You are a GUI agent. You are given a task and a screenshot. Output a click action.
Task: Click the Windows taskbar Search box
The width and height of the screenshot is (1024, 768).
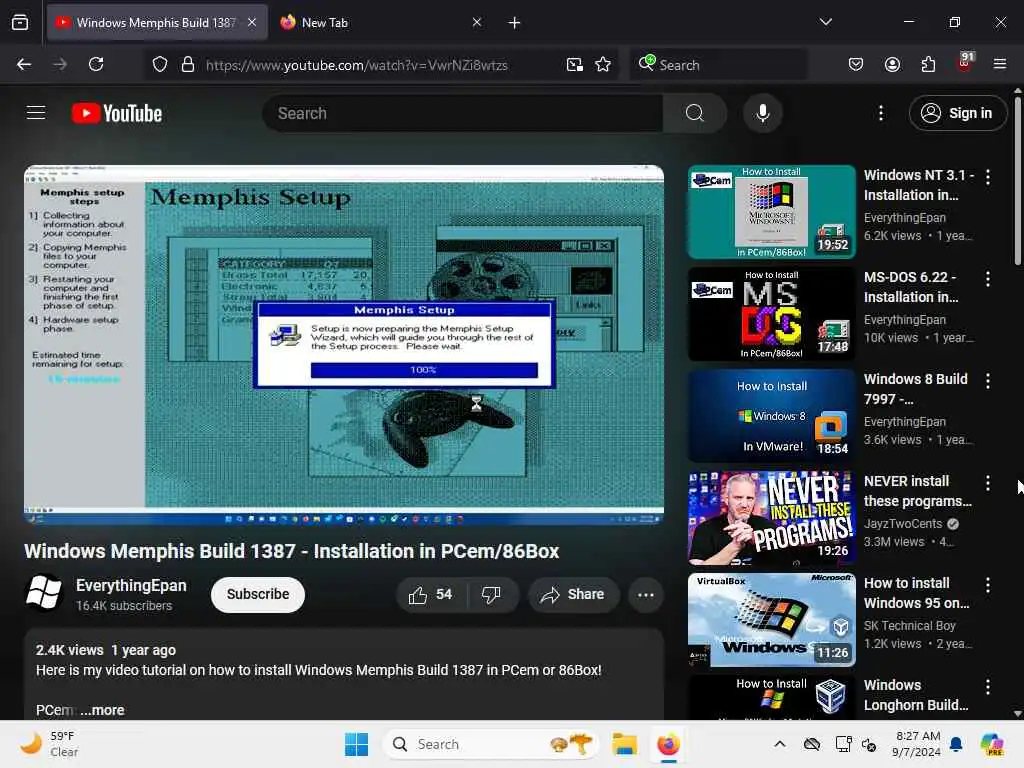coord(491,744)
